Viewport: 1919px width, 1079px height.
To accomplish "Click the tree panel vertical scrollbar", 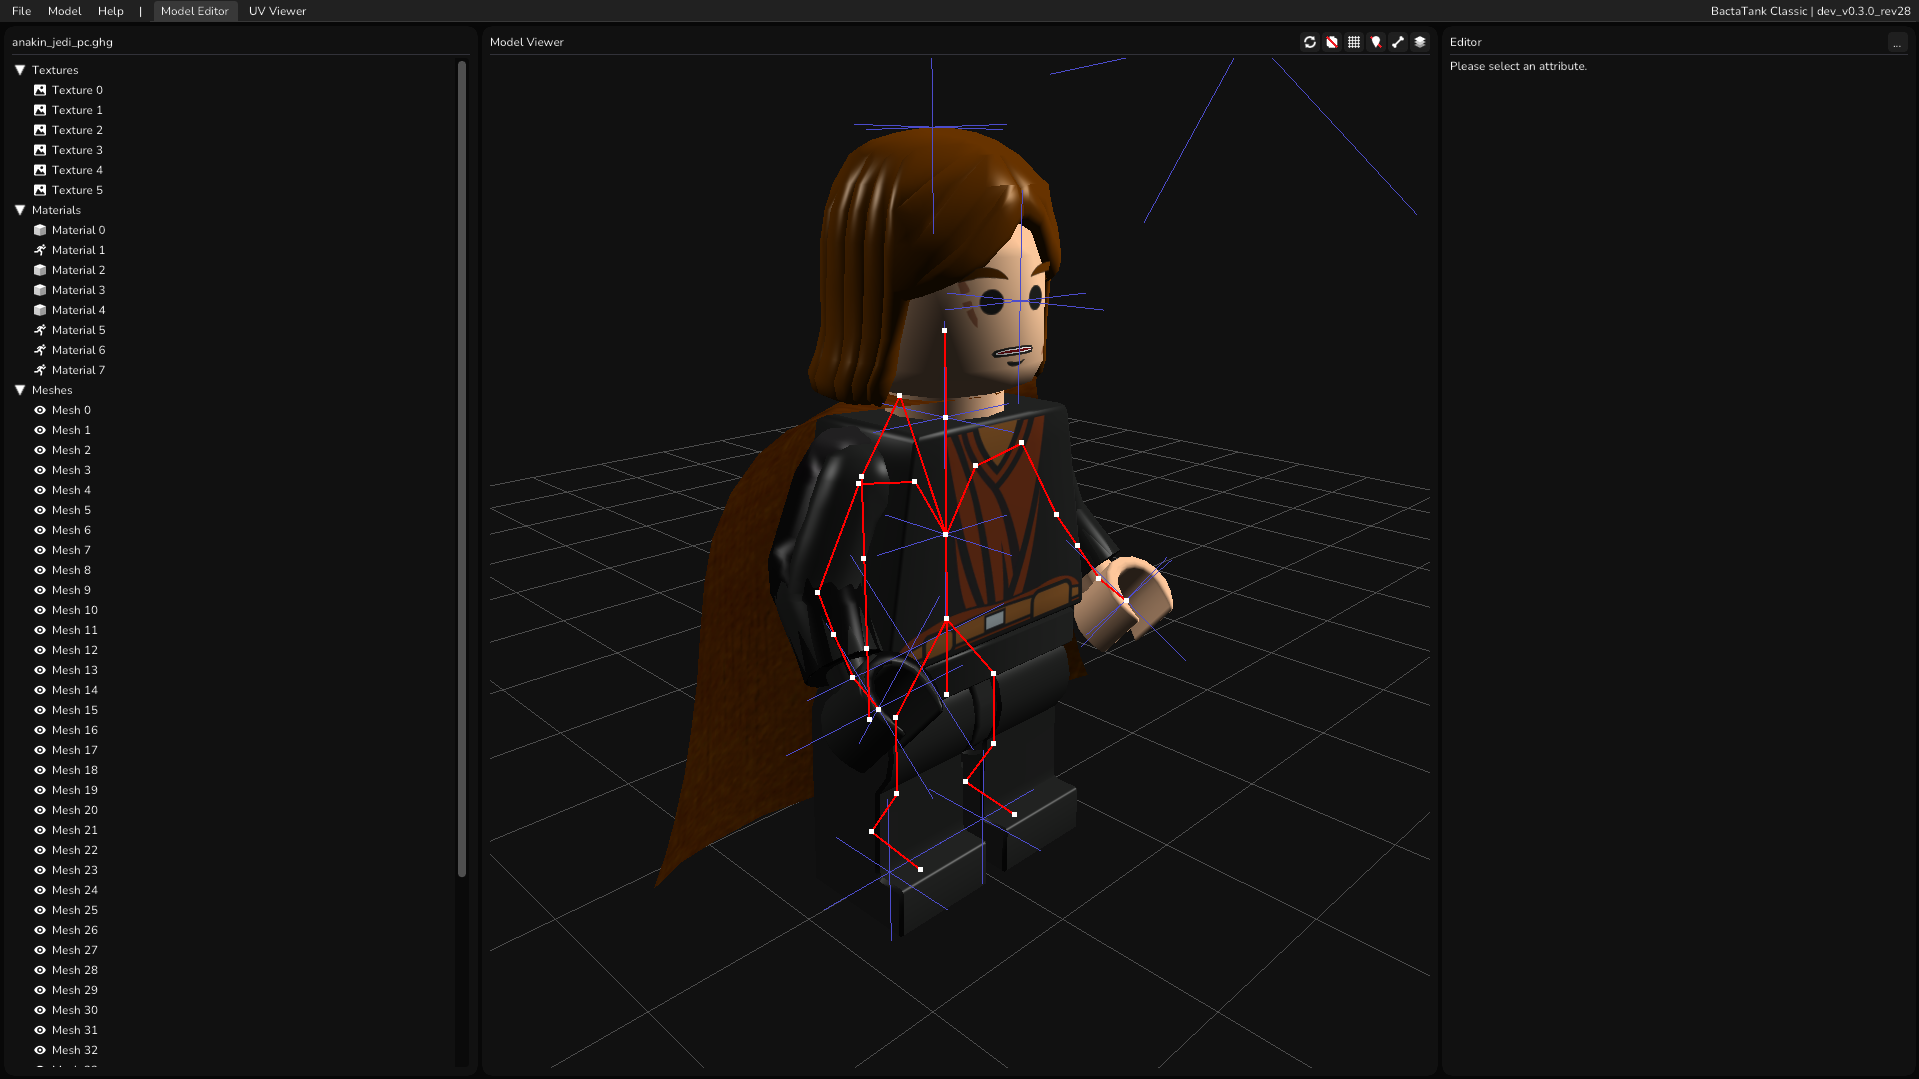I will (462, 468).
